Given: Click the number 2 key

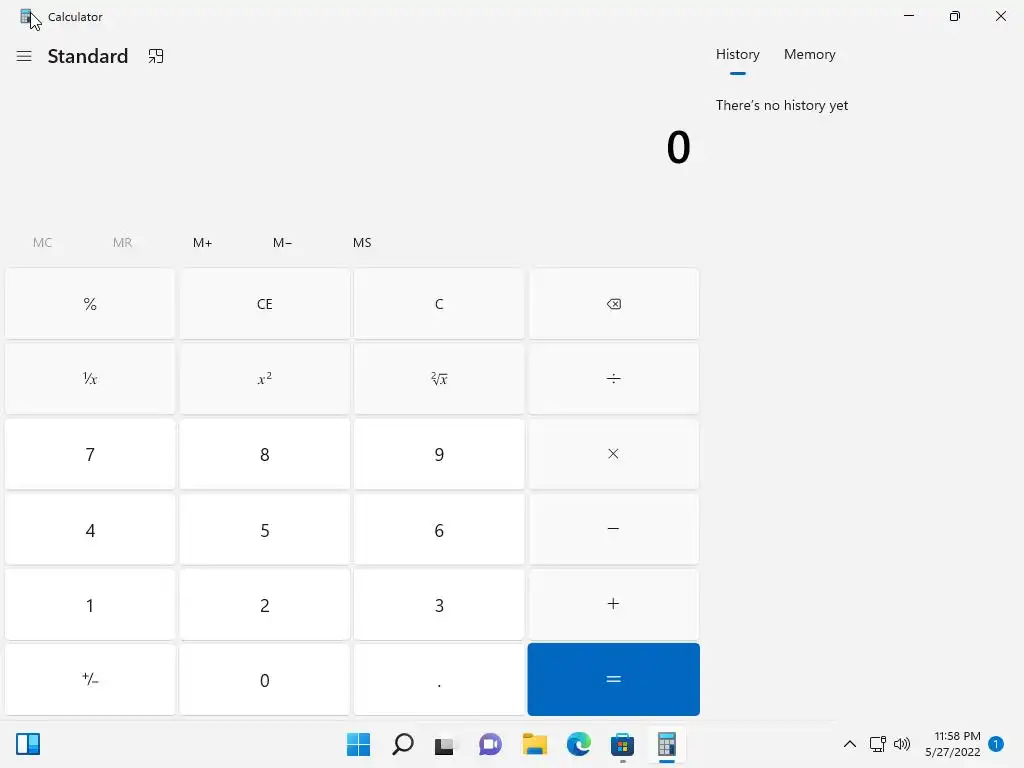Looking at the screenshot, I should click(x=264, y=605).
